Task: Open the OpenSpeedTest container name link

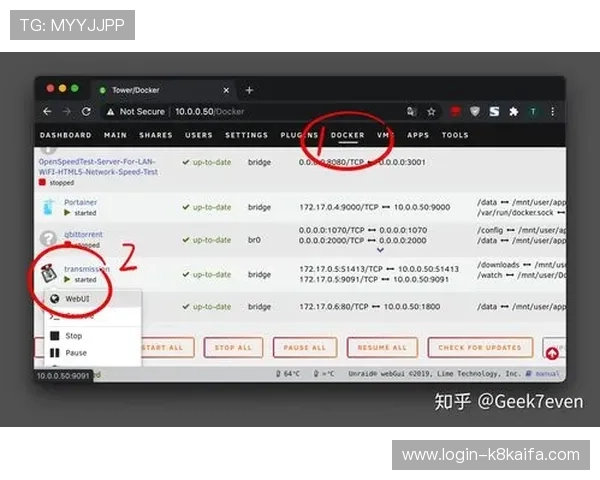Action: tap(98, 166)
